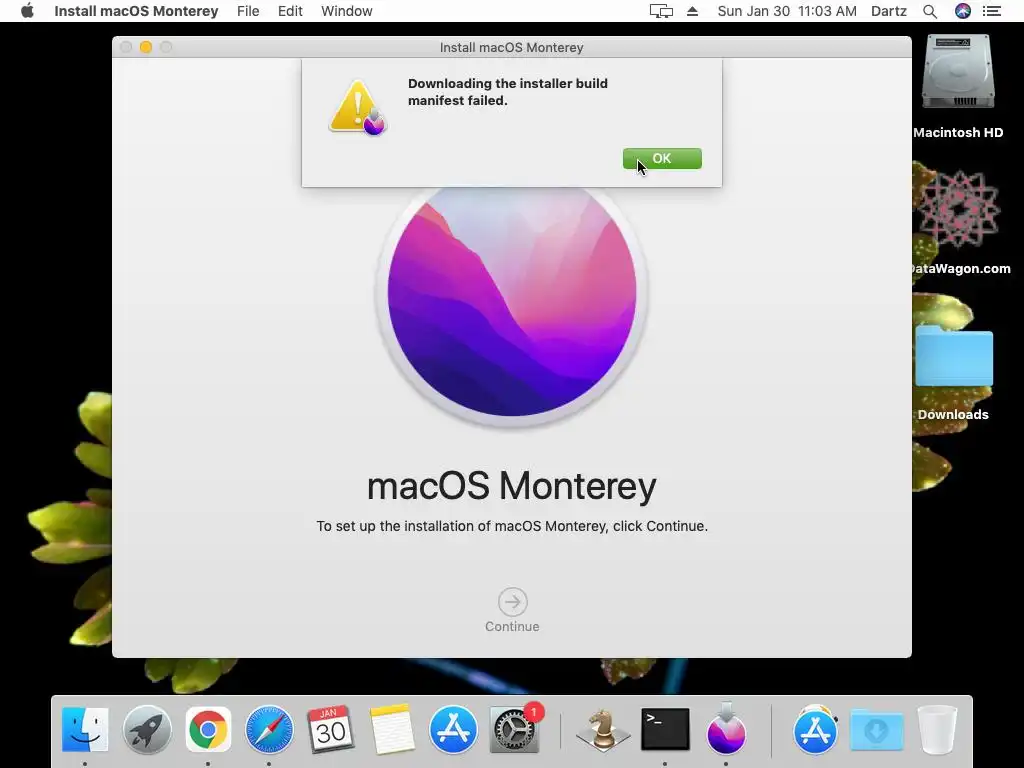
Task: Click the Dartz user name menu
Action: (x=889, y=11)
